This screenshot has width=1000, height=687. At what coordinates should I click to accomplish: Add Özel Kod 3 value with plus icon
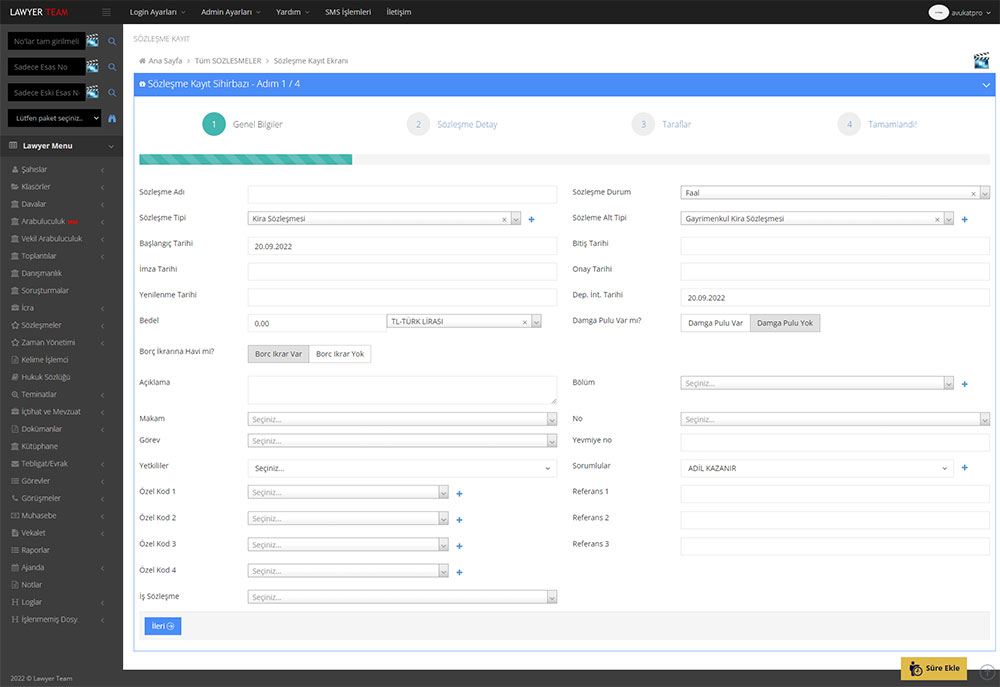pyautogui.click(x=459, y=546)
